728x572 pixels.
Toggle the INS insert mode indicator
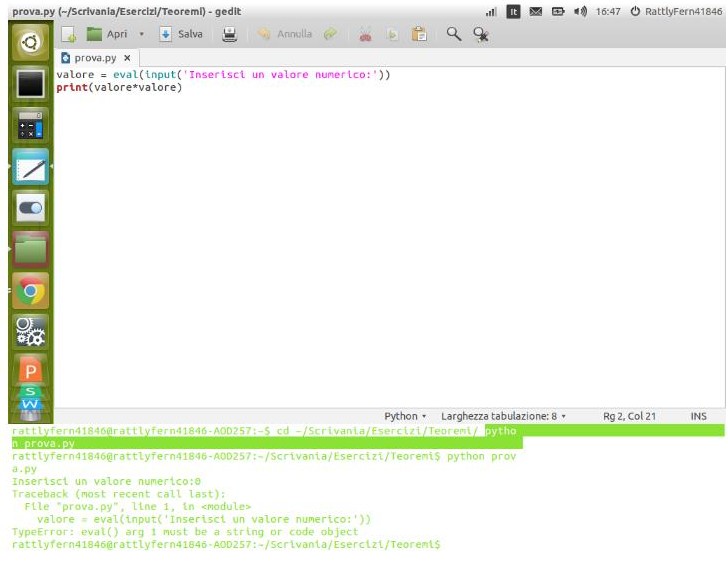click(x=698, y=416)
